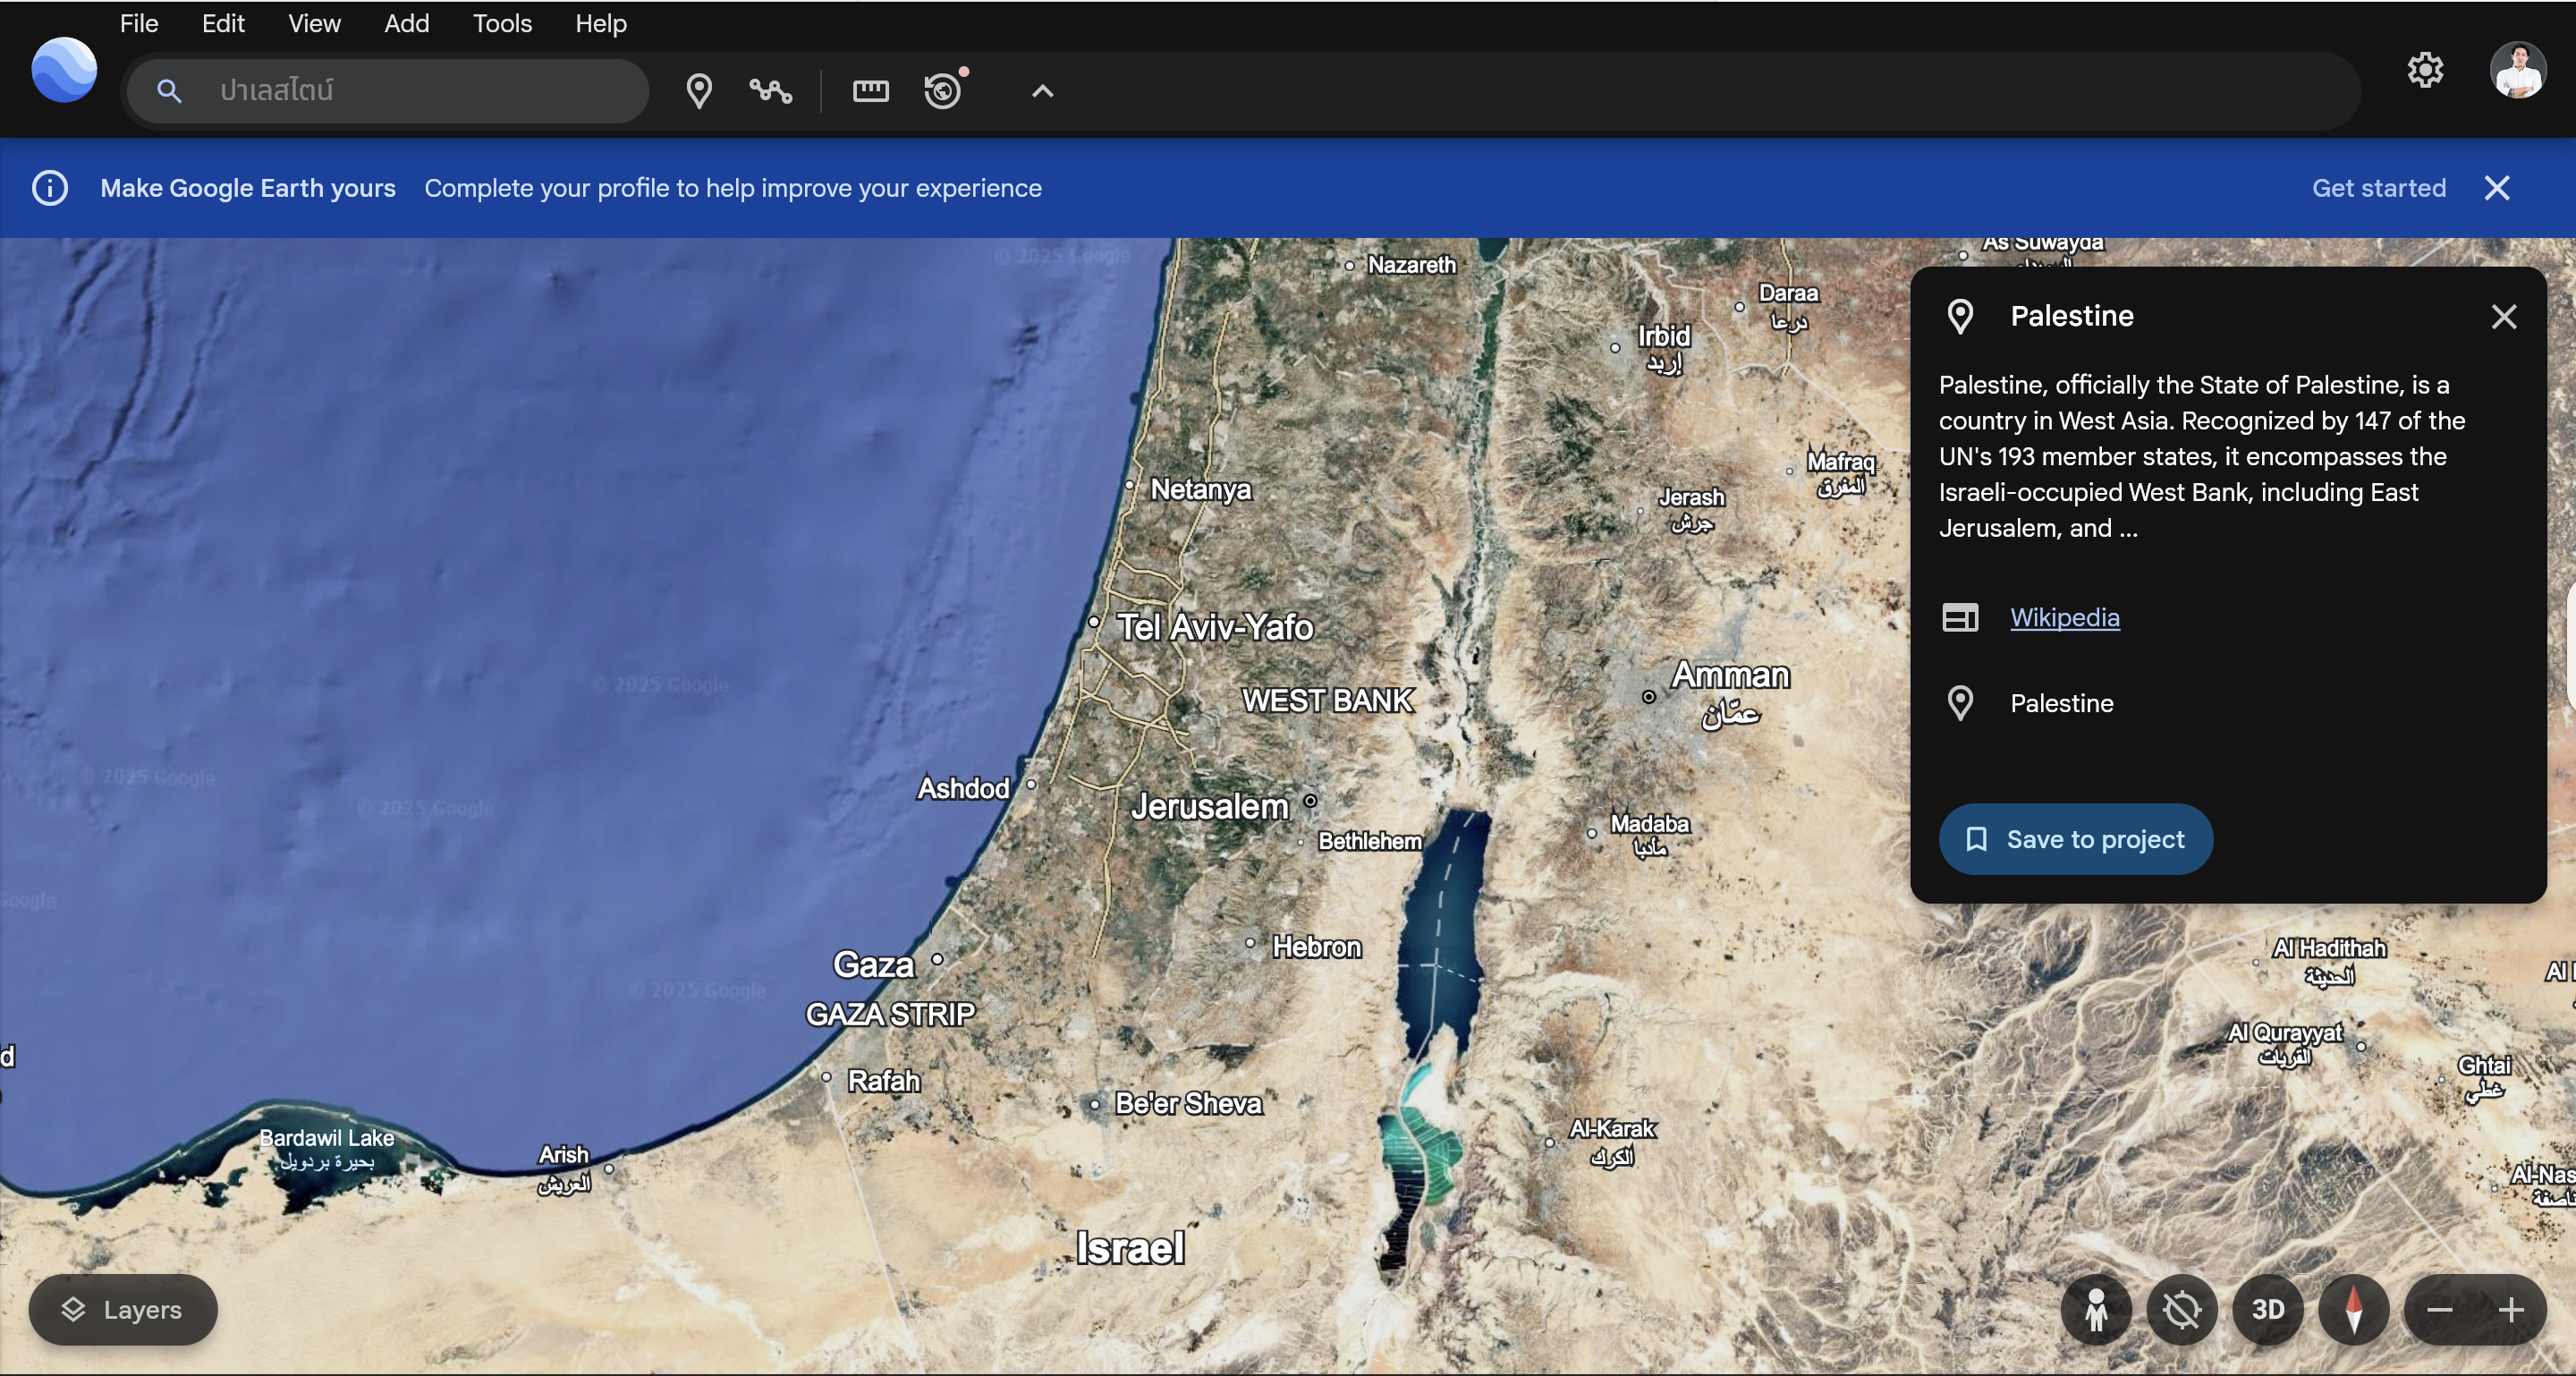Click the Wikipedia article icon in the card
2576x1376 pixels.
1960,618
